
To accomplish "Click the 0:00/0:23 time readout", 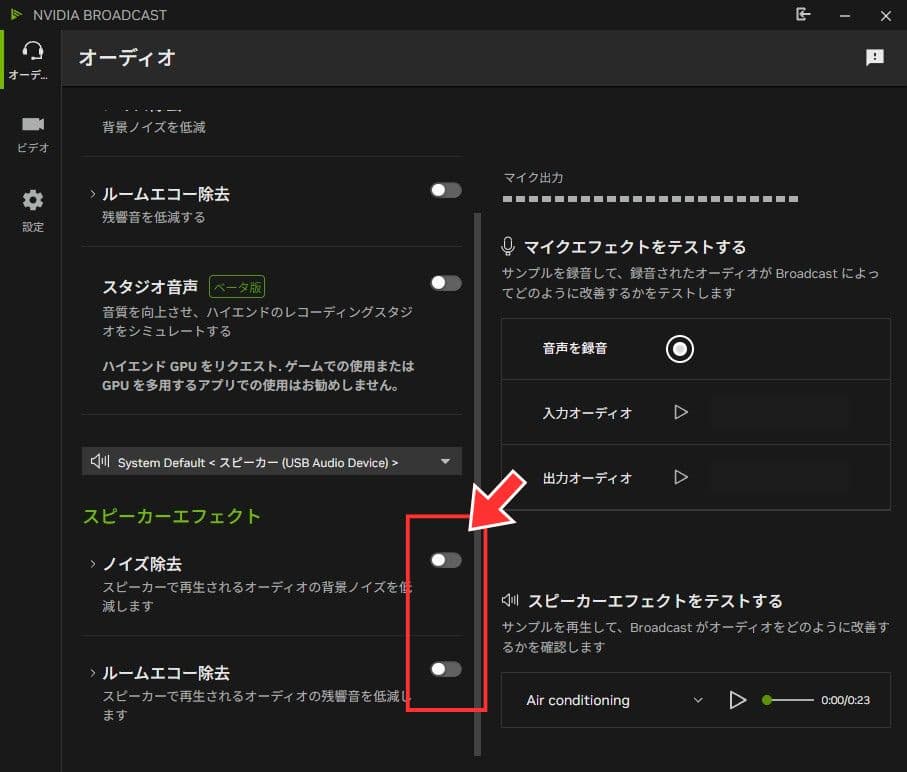I will point(845,700).
